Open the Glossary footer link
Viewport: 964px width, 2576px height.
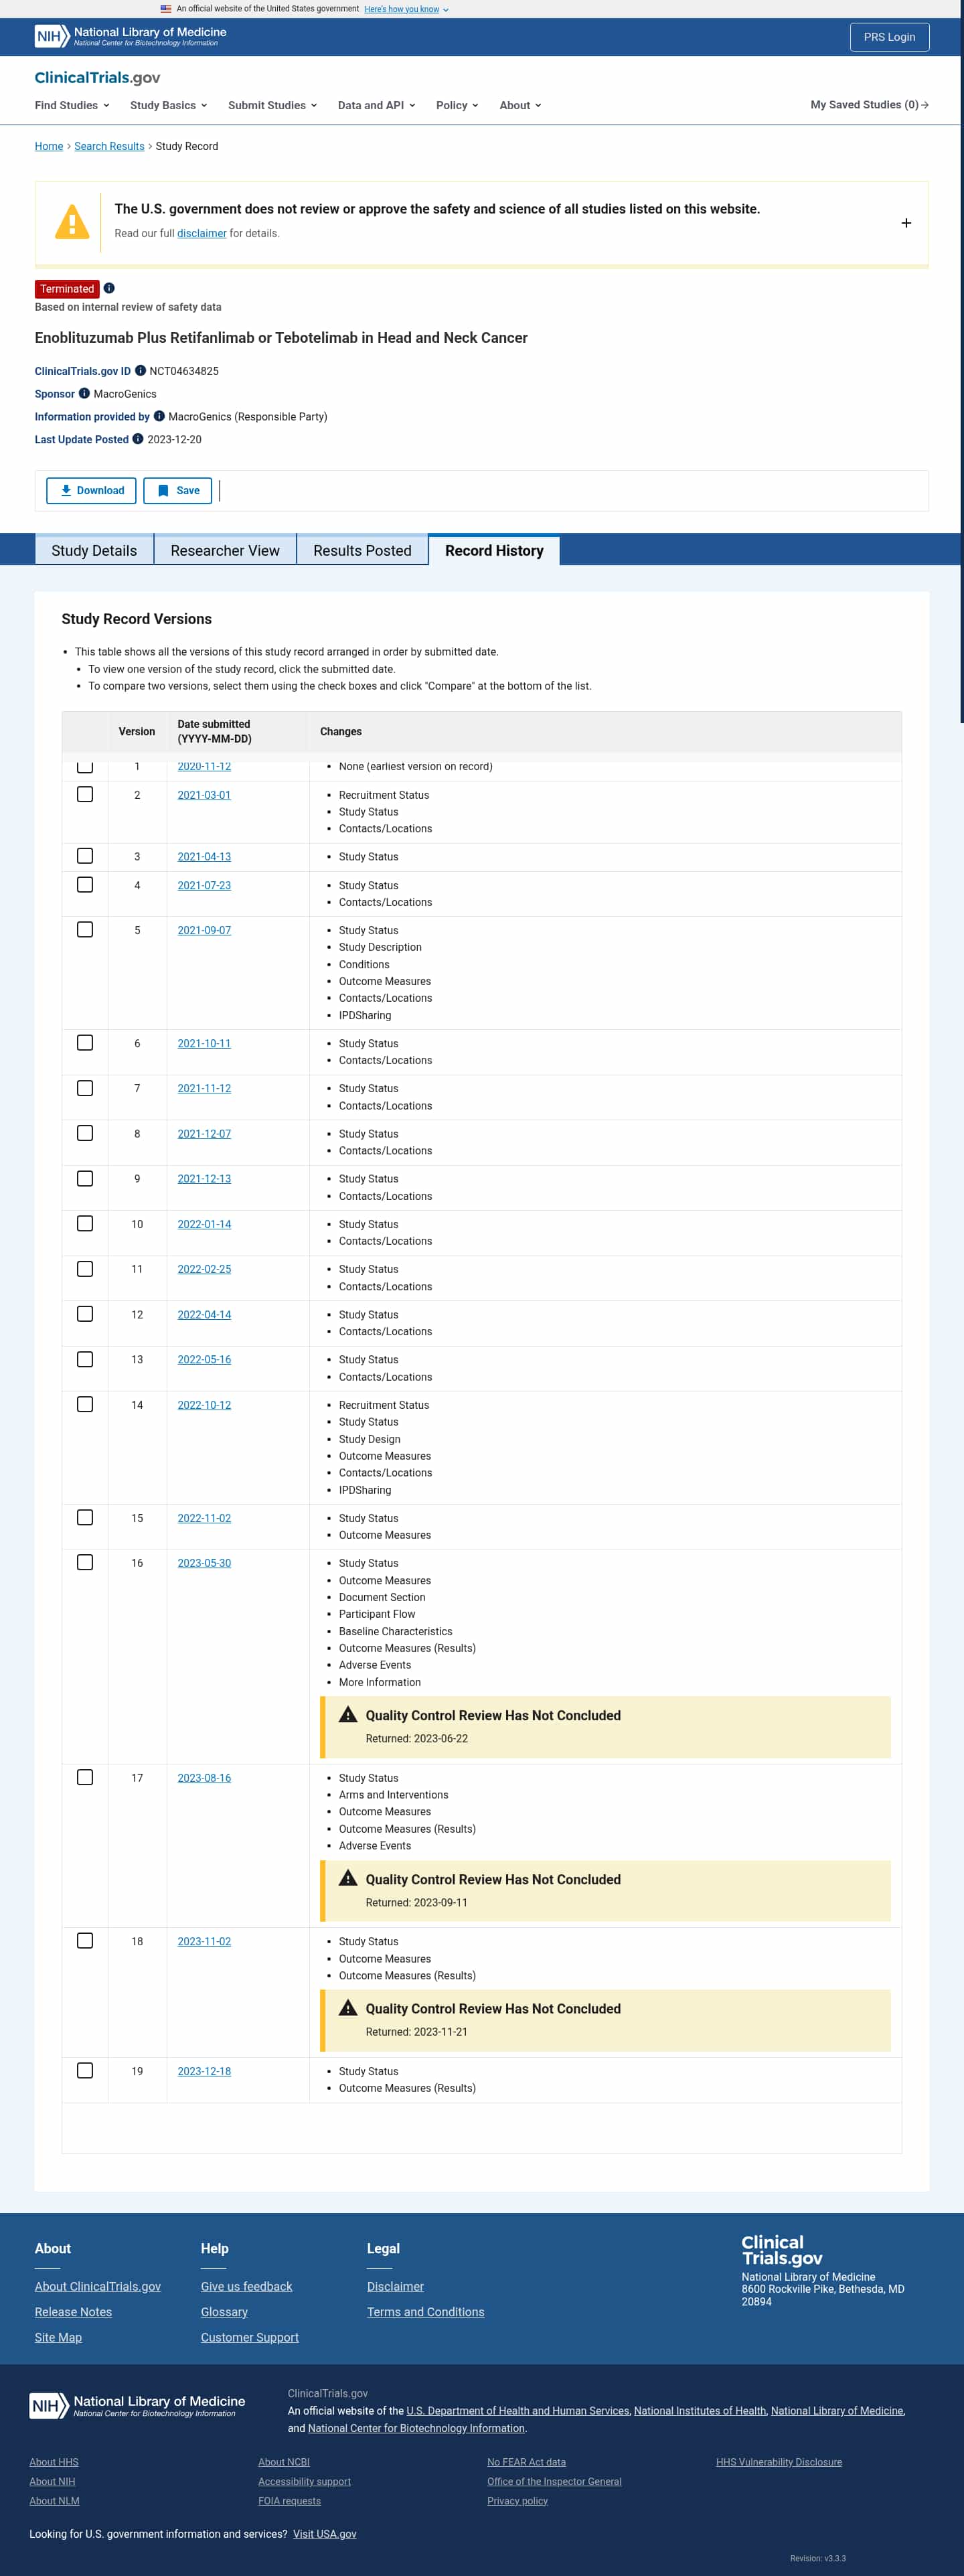pyautogui.click(x=224, y=2311)
